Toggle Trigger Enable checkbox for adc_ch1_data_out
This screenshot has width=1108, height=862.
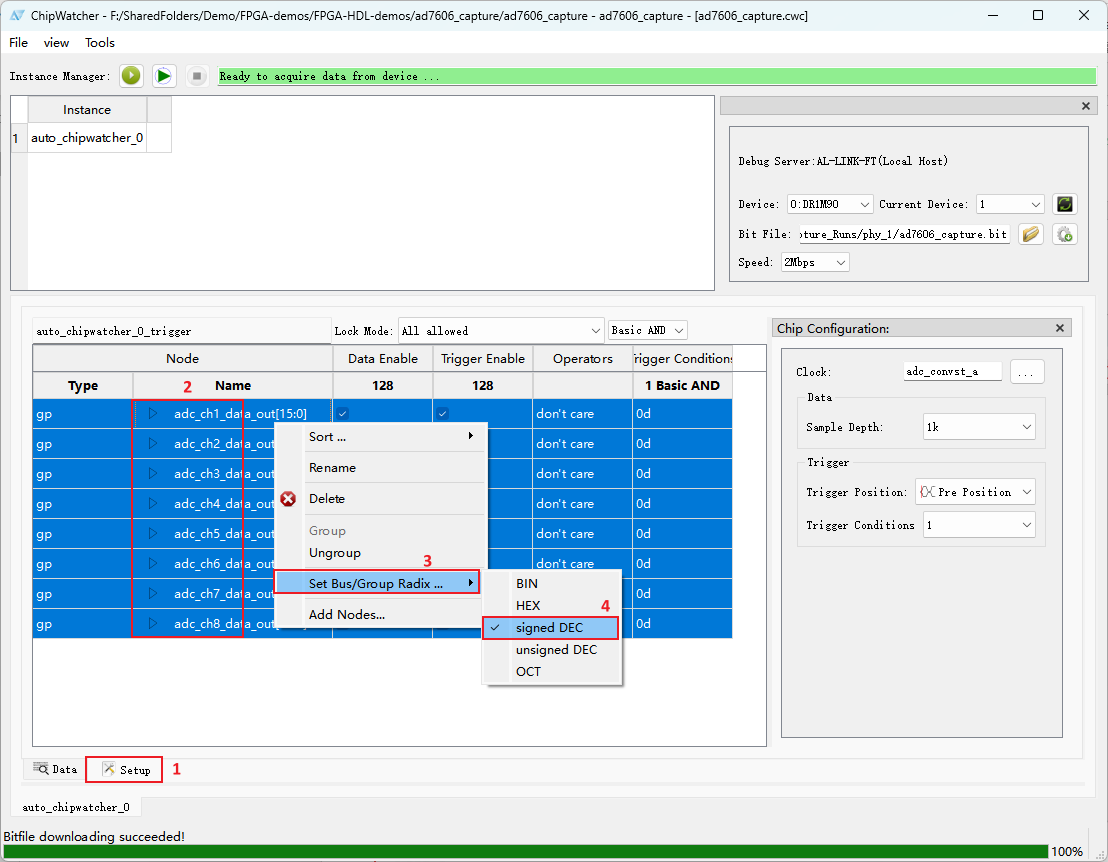(442, 413)
